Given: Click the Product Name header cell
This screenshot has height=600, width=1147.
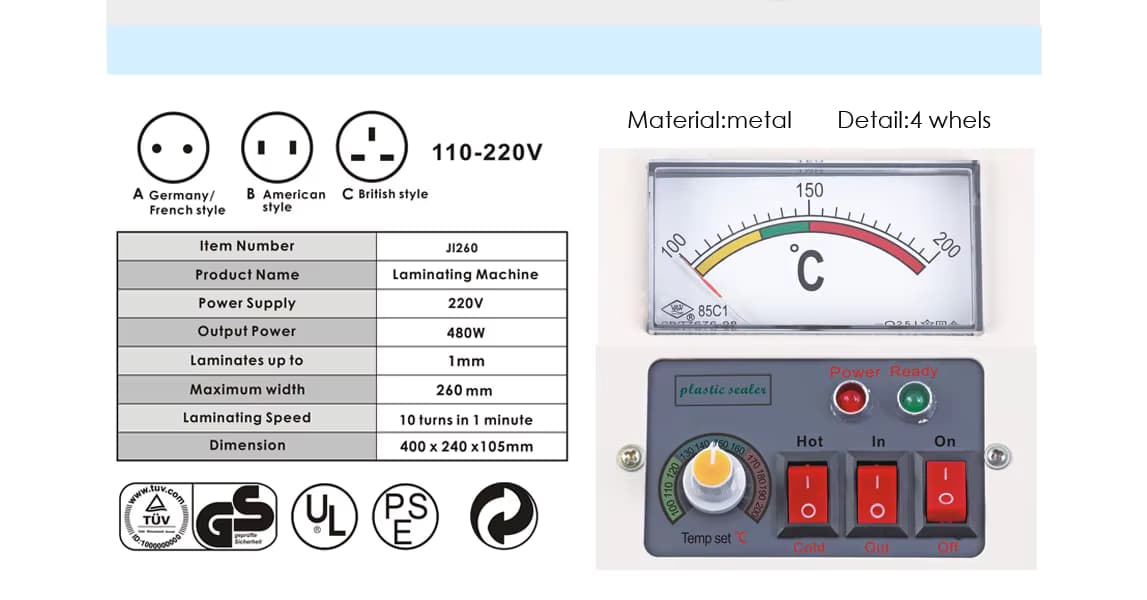Looking at the screenshot, I should pos(247,274).
